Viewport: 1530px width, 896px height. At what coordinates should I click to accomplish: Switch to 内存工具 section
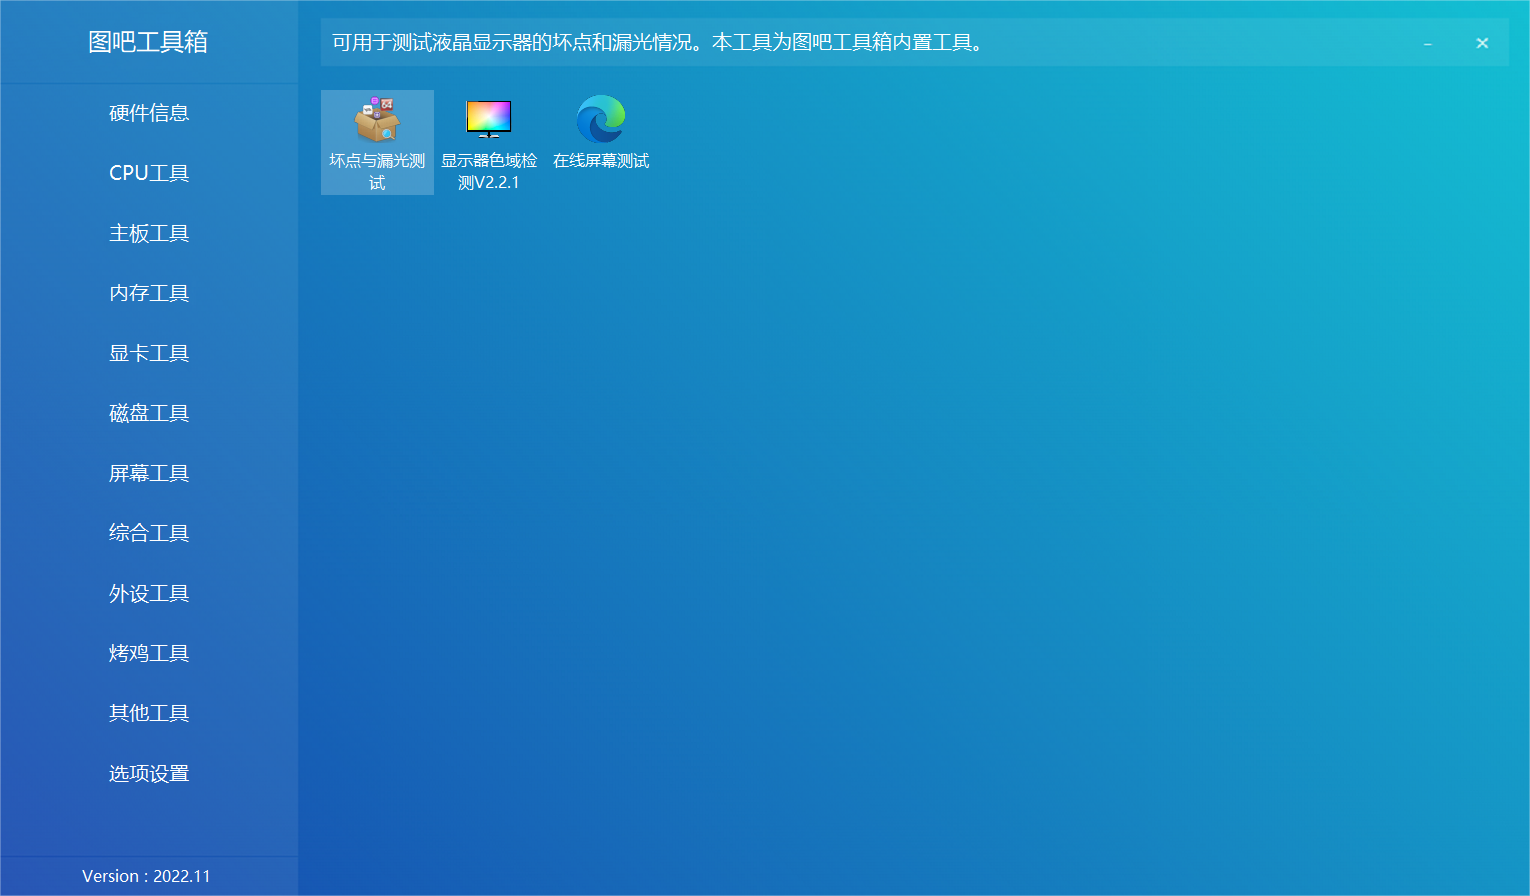pyautogui.click(x=149, y=293)
